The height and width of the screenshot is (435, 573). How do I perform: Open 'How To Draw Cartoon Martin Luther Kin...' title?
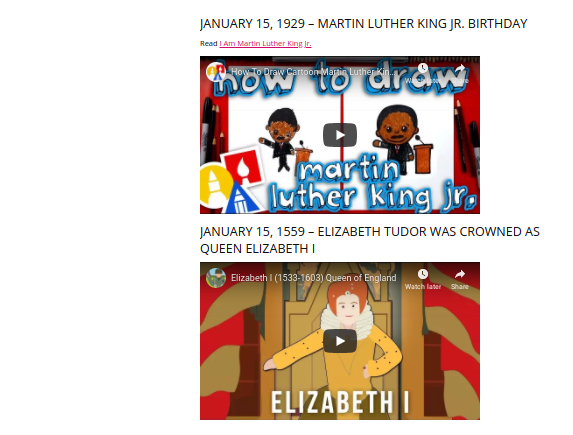point(313,72)
